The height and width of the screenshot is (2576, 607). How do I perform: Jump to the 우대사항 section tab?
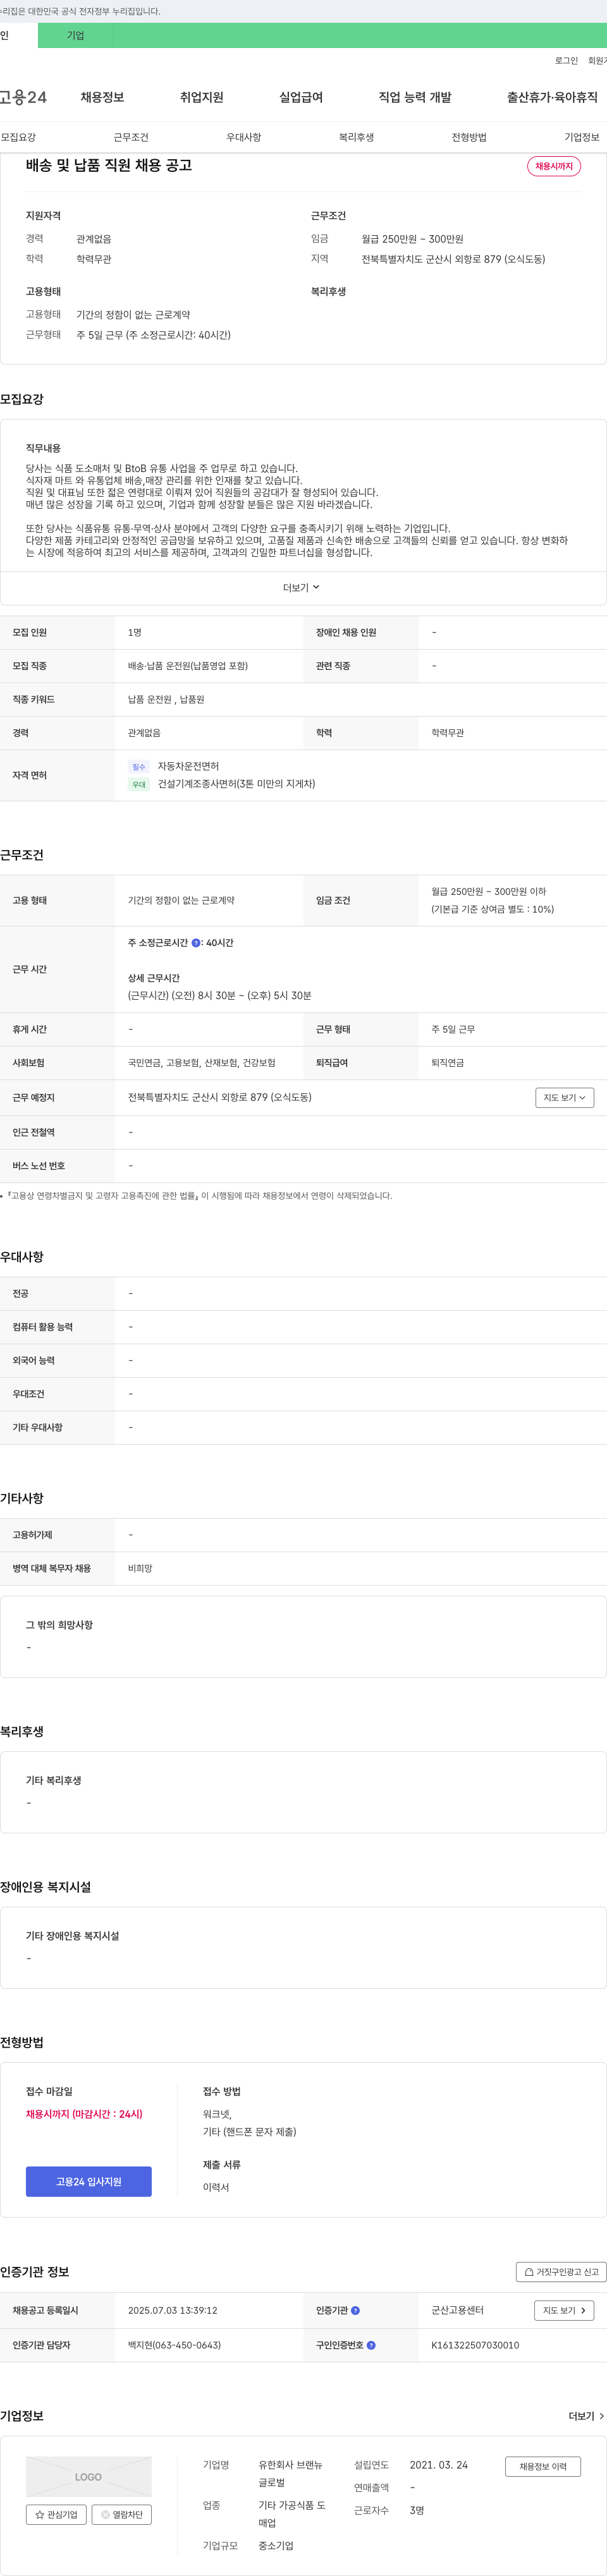click(243, 137)
